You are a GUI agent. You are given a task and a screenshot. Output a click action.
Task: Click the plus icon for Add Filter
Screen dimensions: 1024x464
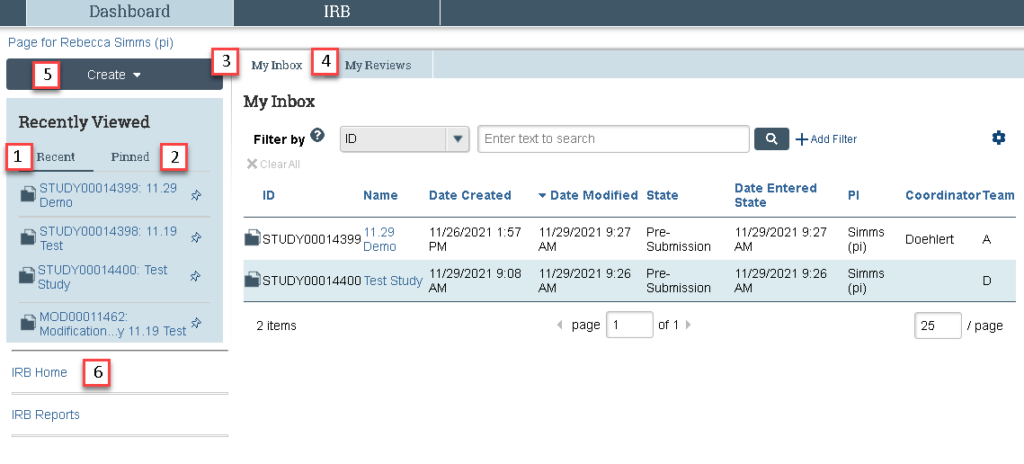click(x=801, y=139)
